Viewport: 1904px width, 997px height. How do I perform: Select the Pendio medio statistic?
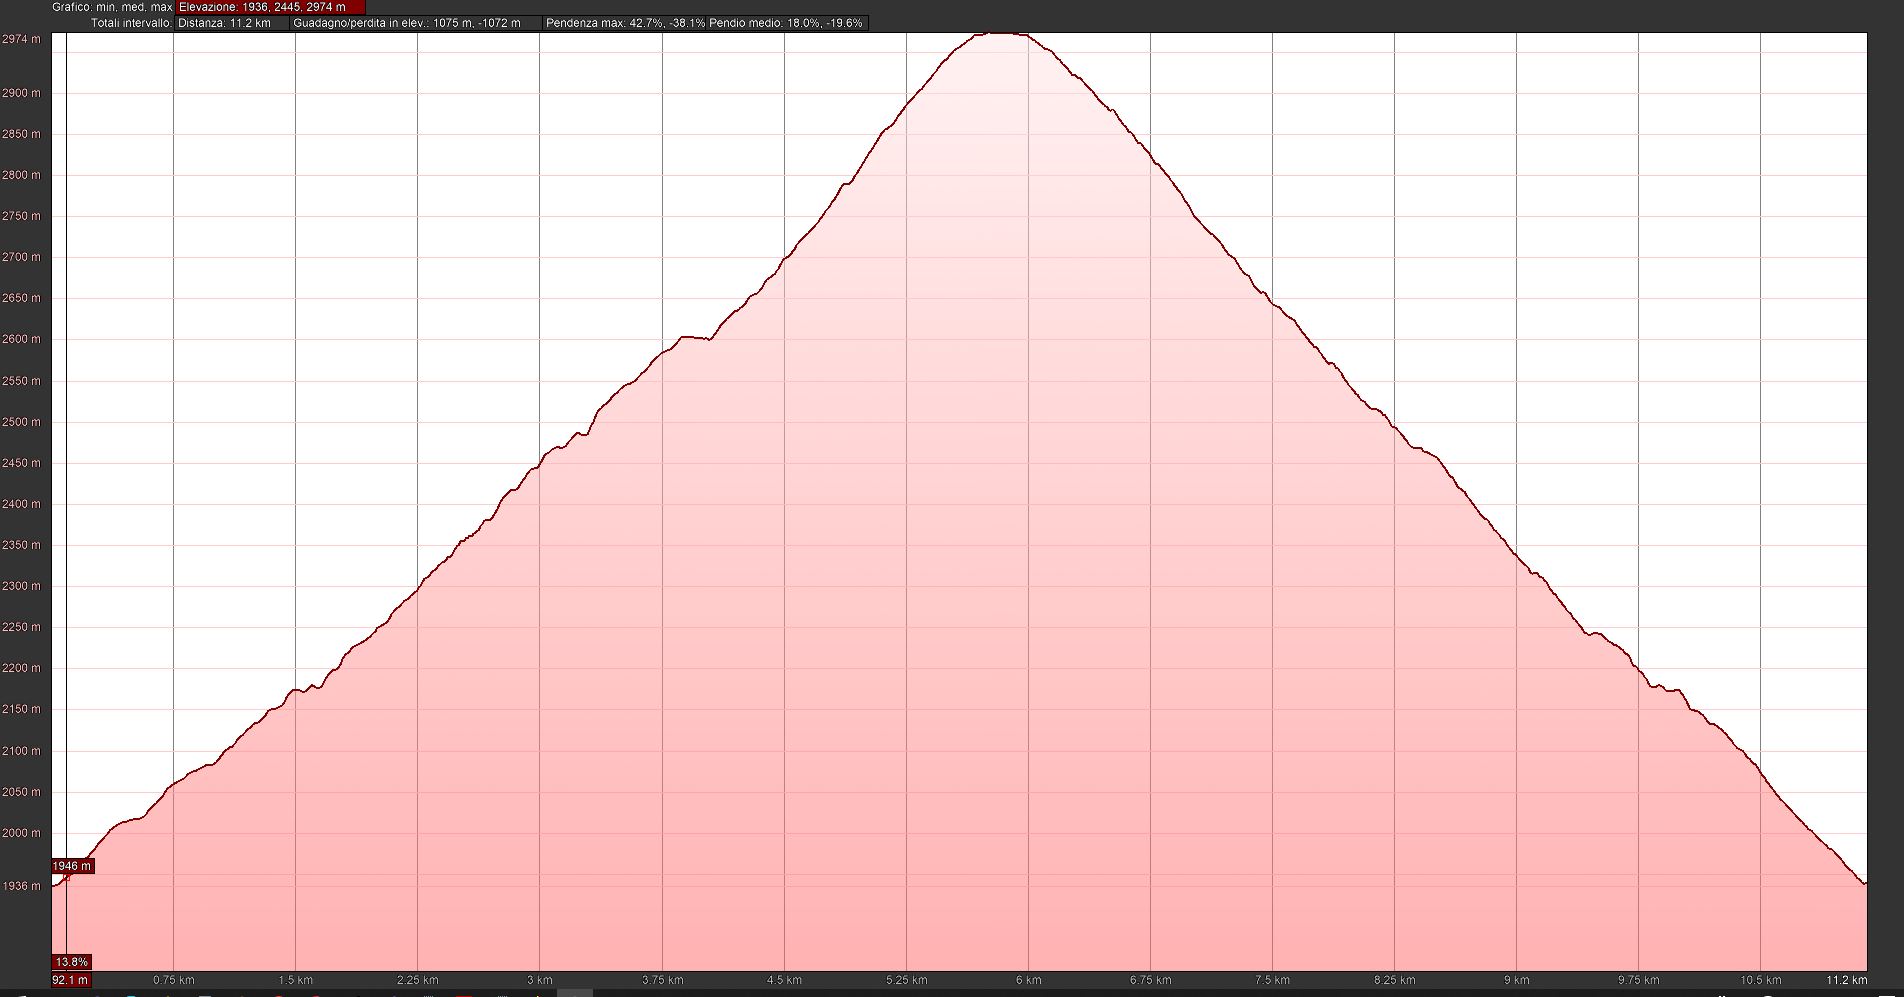coord(786,23)
